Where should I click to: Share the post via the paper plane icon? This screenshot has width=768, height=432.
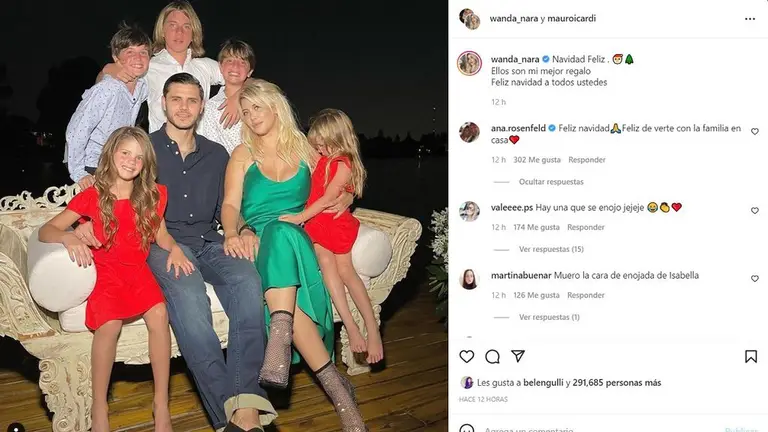pos(518,356)
